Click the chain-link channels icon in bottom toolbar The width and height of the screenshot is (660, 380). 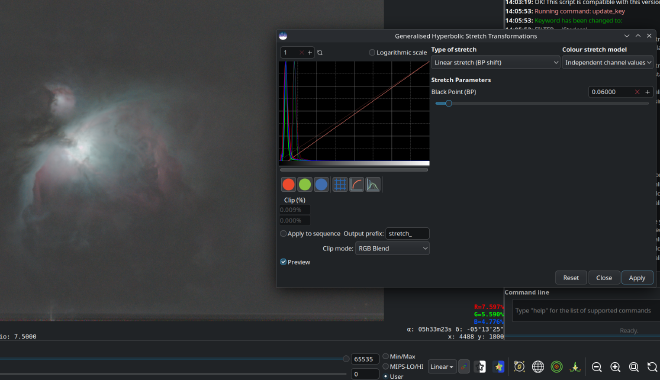(464, 367)
